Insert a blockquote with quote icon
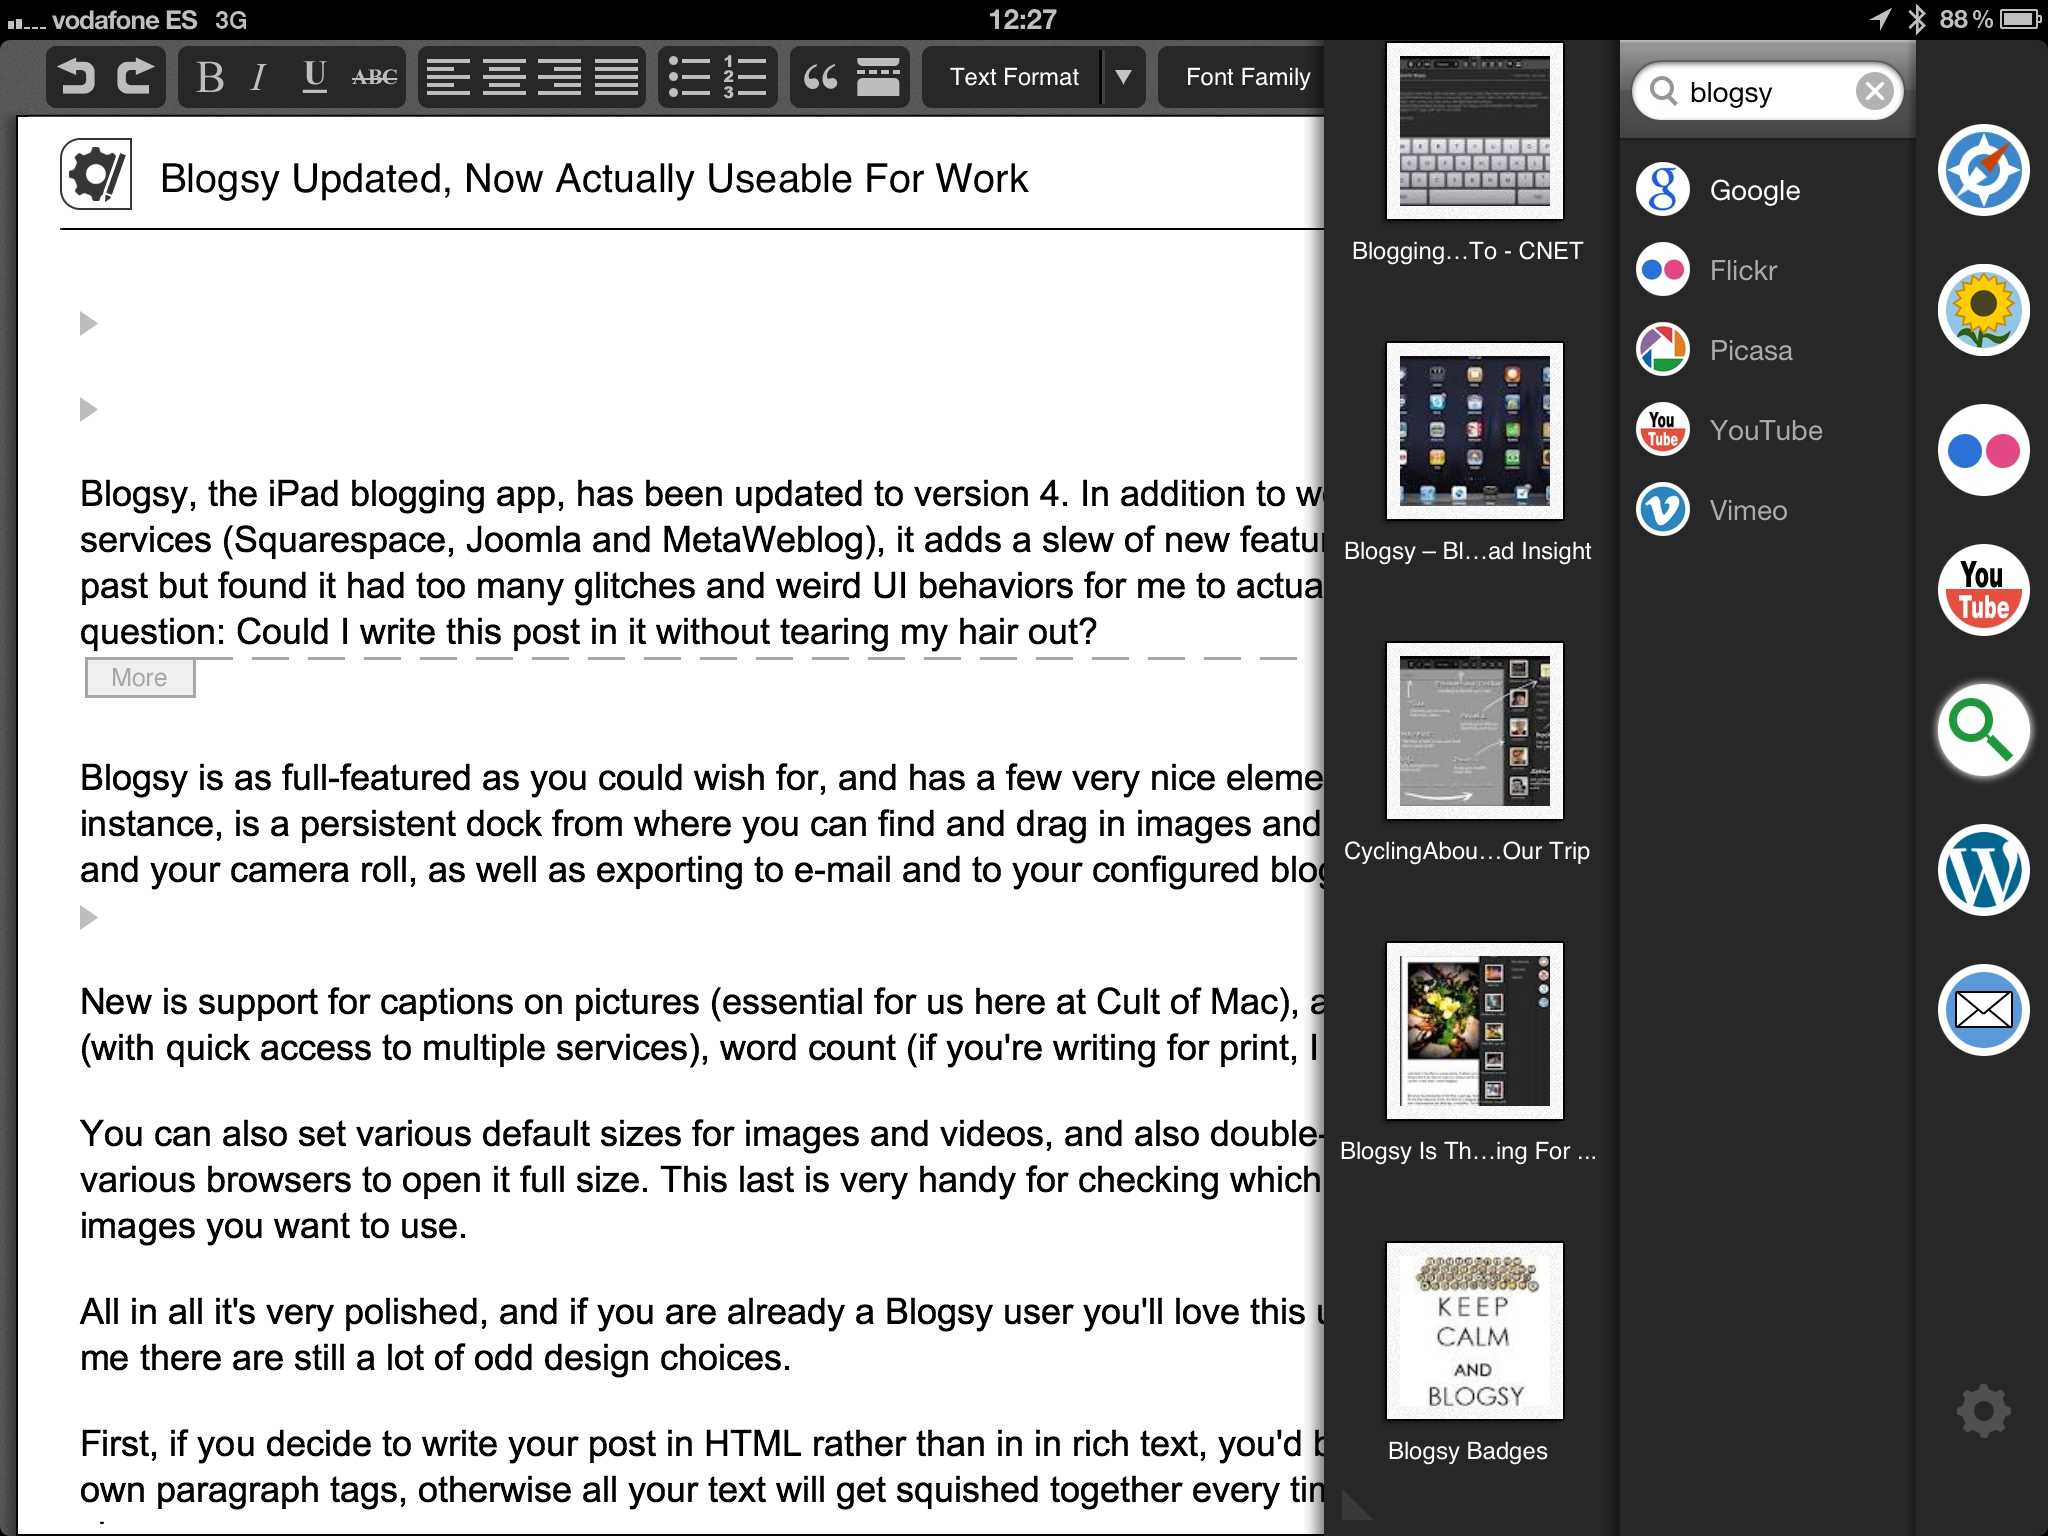The image size is (2048, 1536). click(x=820, y=77)
